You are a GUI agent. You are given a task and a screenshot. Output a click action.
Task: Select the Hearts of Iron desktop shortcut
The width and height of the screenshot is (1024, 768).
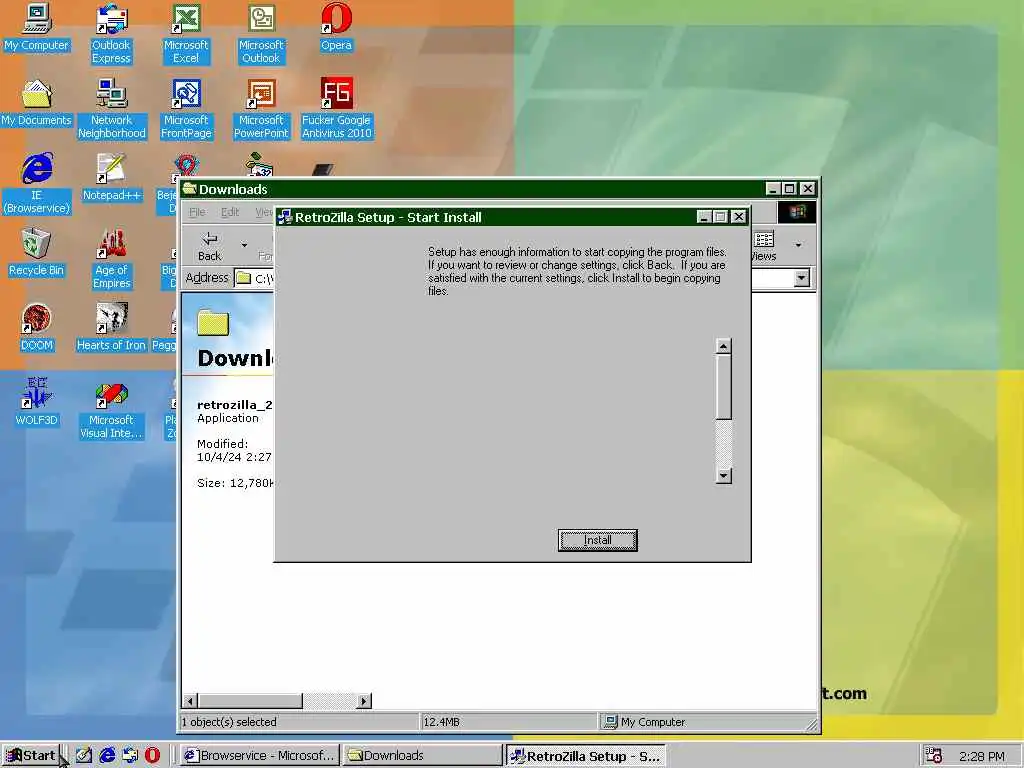tap(111, 328)
